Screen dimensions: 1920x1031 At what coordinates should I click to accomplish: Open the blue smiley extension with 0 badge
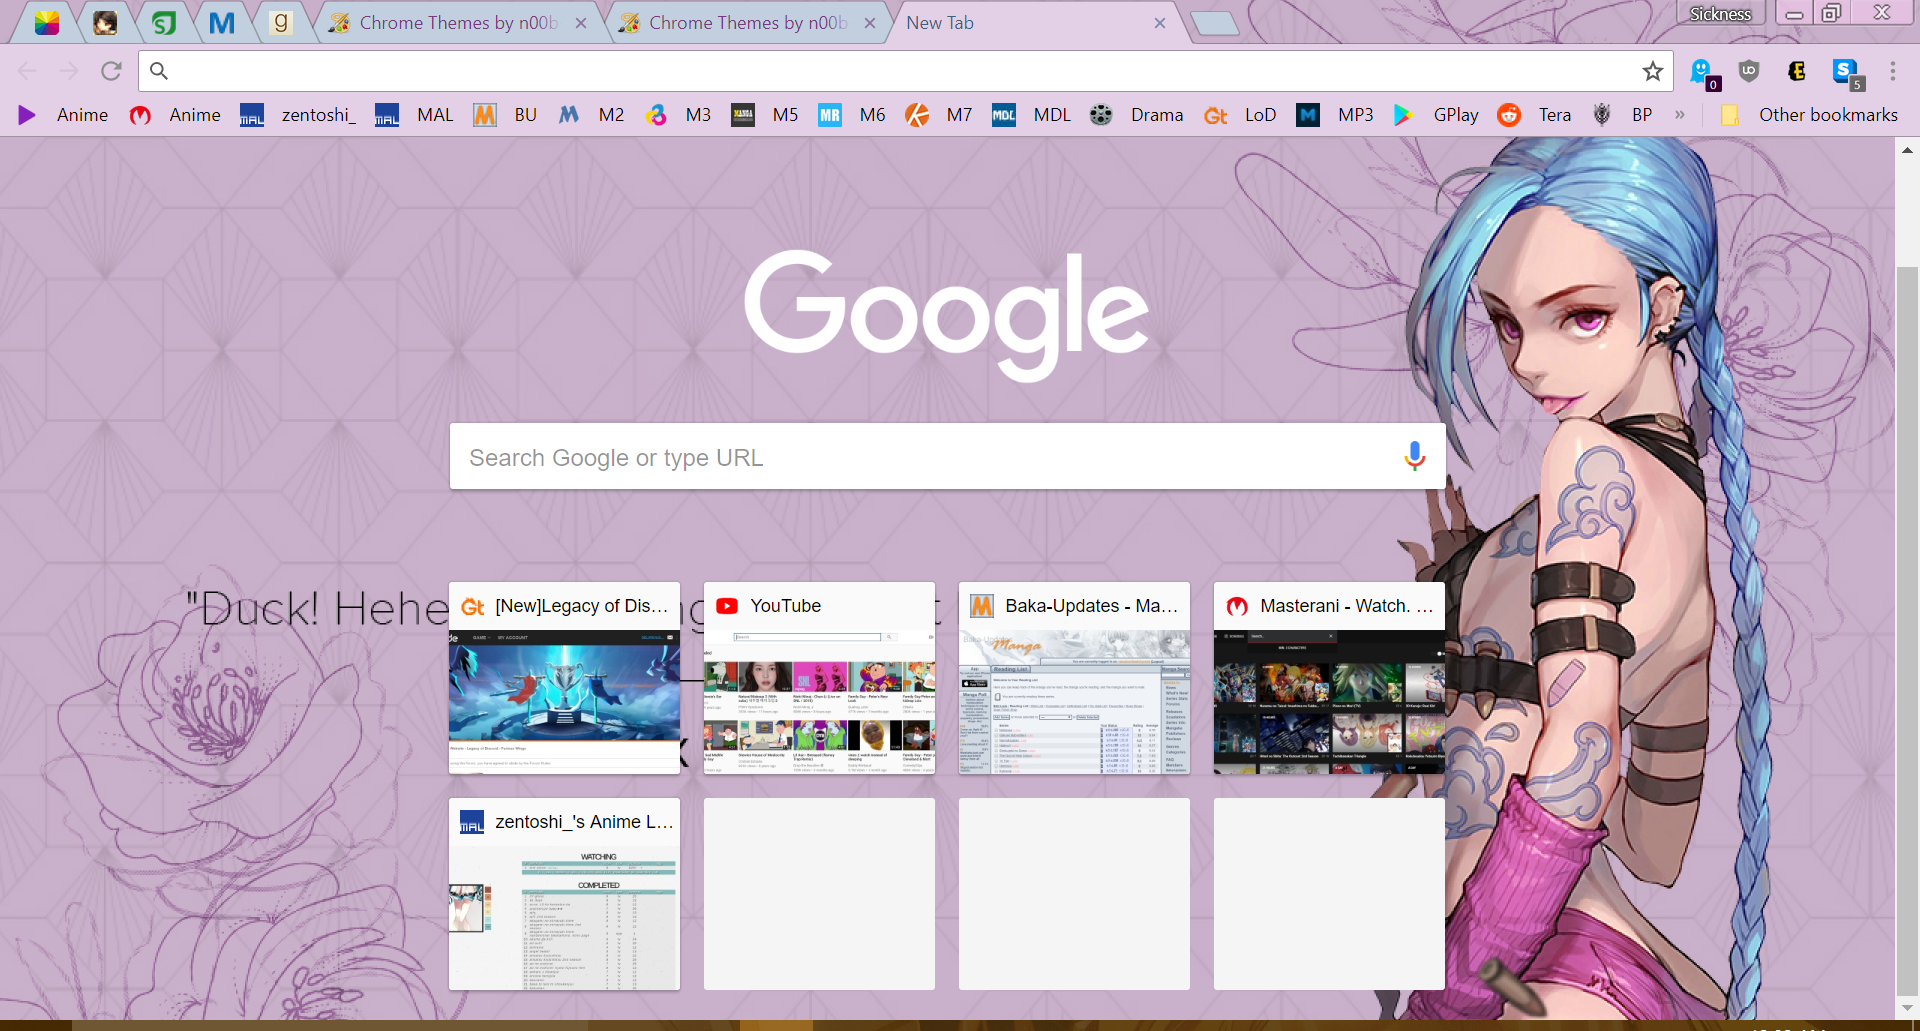coord(1703,72)
